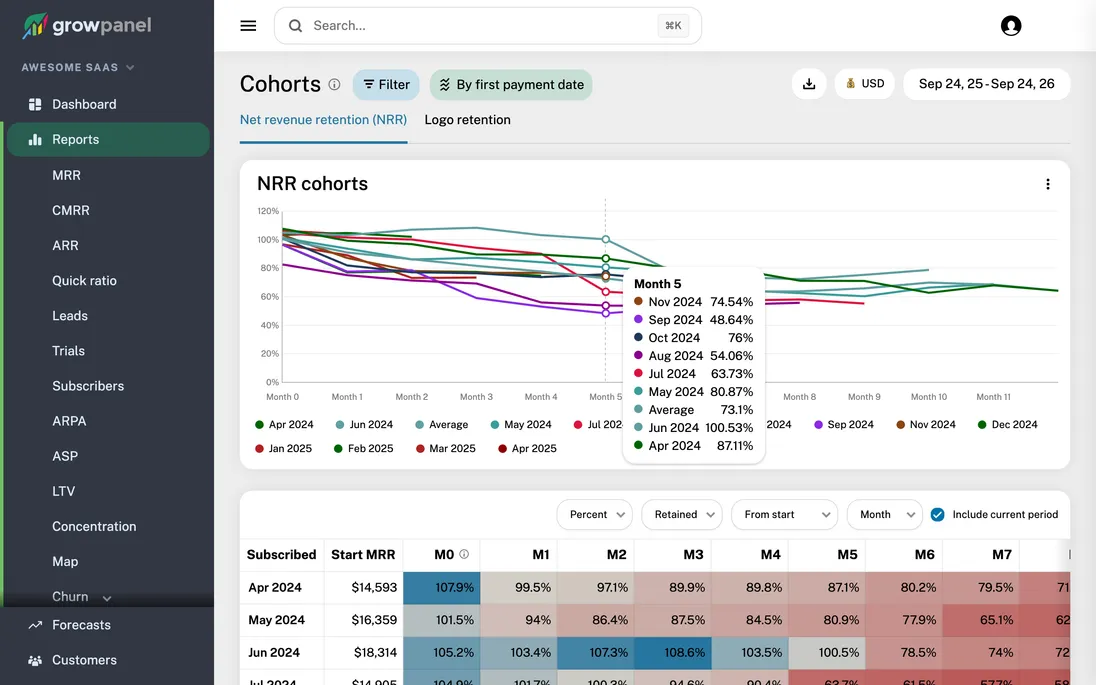Open the LTV report
The height and width of the screenshot is (685, 1096).
pos(63,491)
